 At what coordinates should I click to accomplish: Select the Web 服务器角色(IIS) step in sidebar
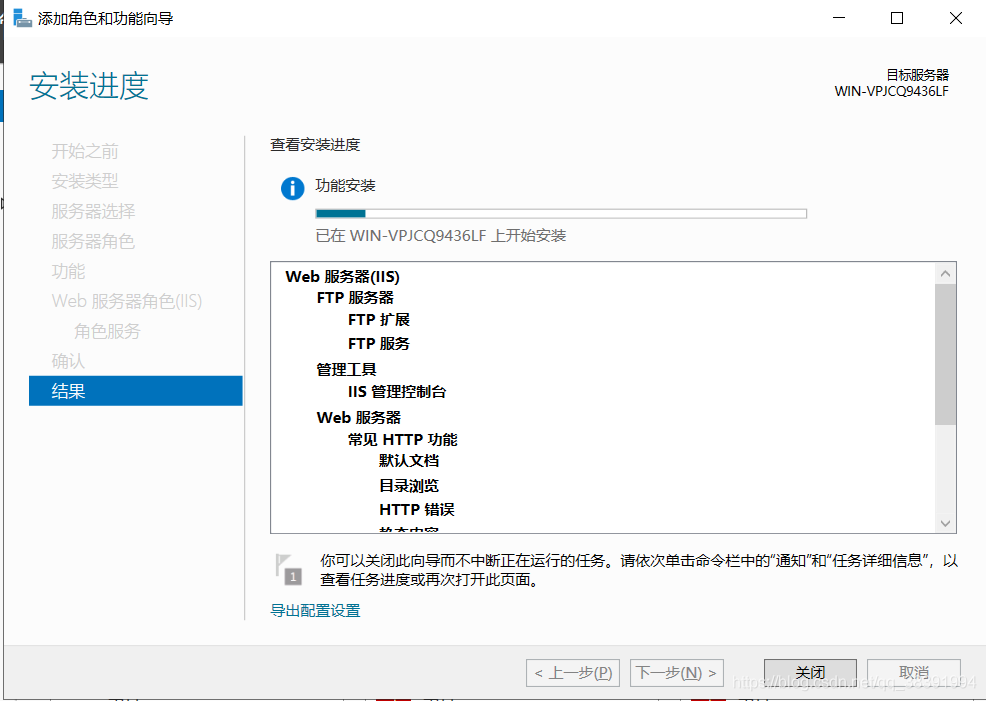[x=127, y=301]
